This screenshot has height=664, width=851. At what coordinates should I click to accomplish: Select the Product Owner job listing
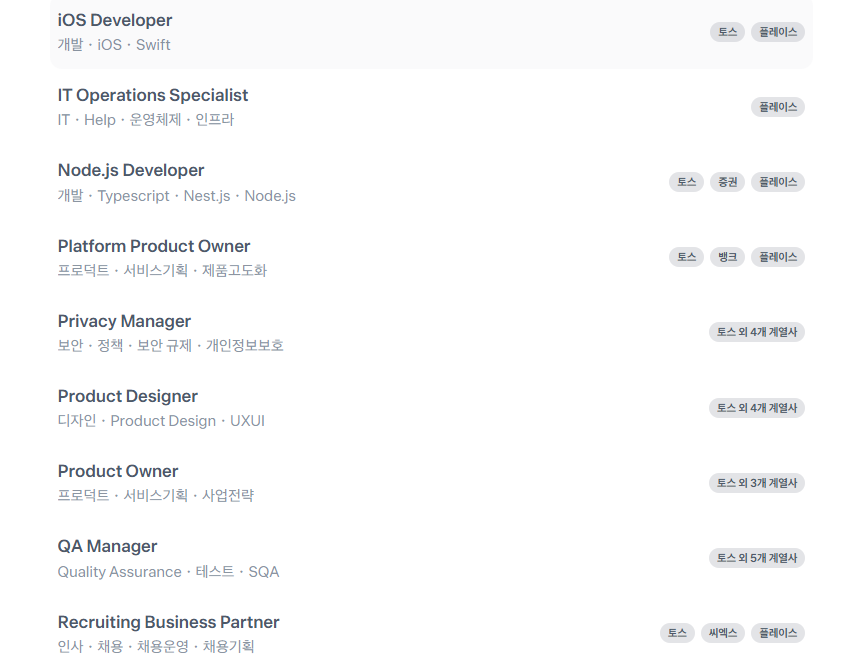tap(431, 483)
